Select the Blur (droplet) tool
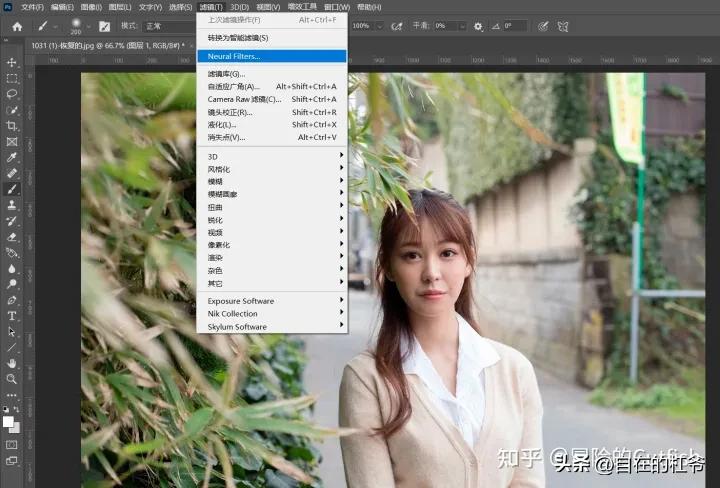The height and width of the screenshot is (488, 720). click(x=12, y=268)
